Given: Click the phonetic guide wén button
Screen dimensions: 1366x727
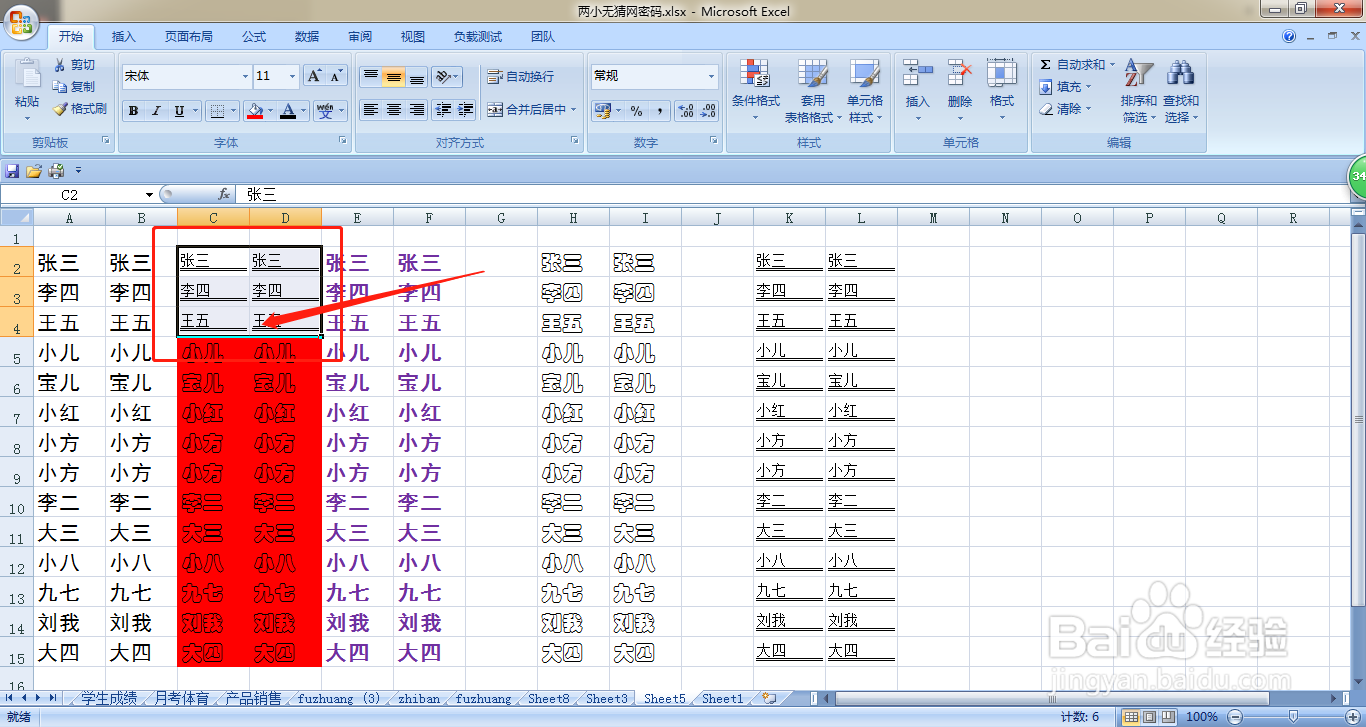Looking at the screenshot, I should click(325, 110).
